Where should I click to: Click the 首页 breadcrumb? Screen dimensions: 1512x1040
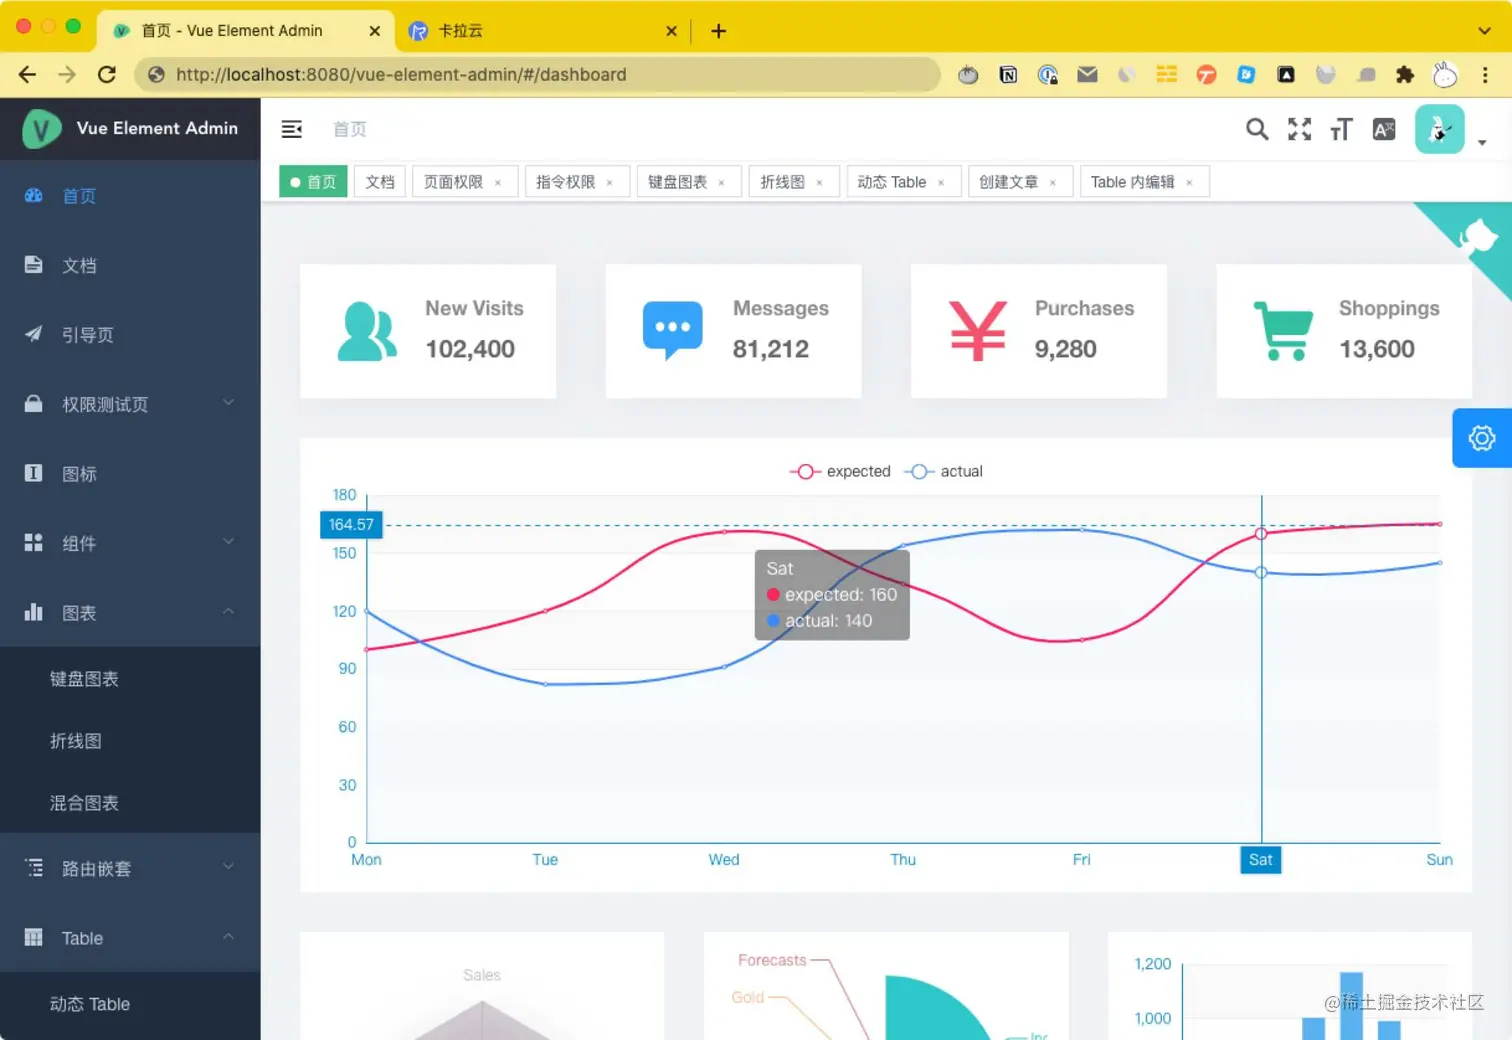[x=350, y=129]
